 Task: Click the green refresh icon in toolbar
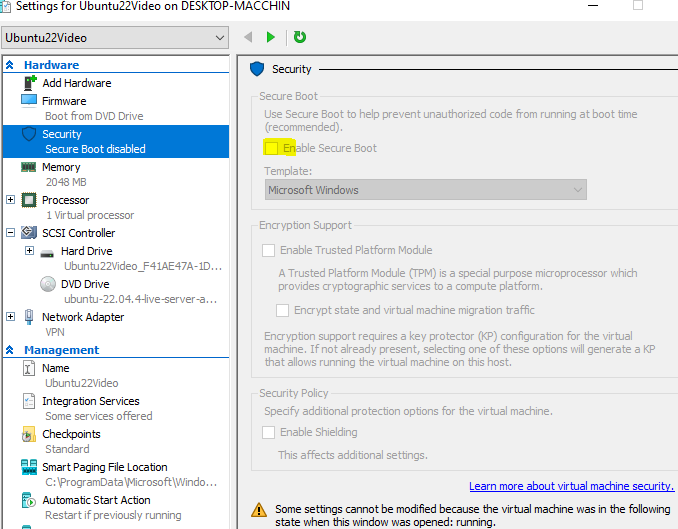click(300, 38)
